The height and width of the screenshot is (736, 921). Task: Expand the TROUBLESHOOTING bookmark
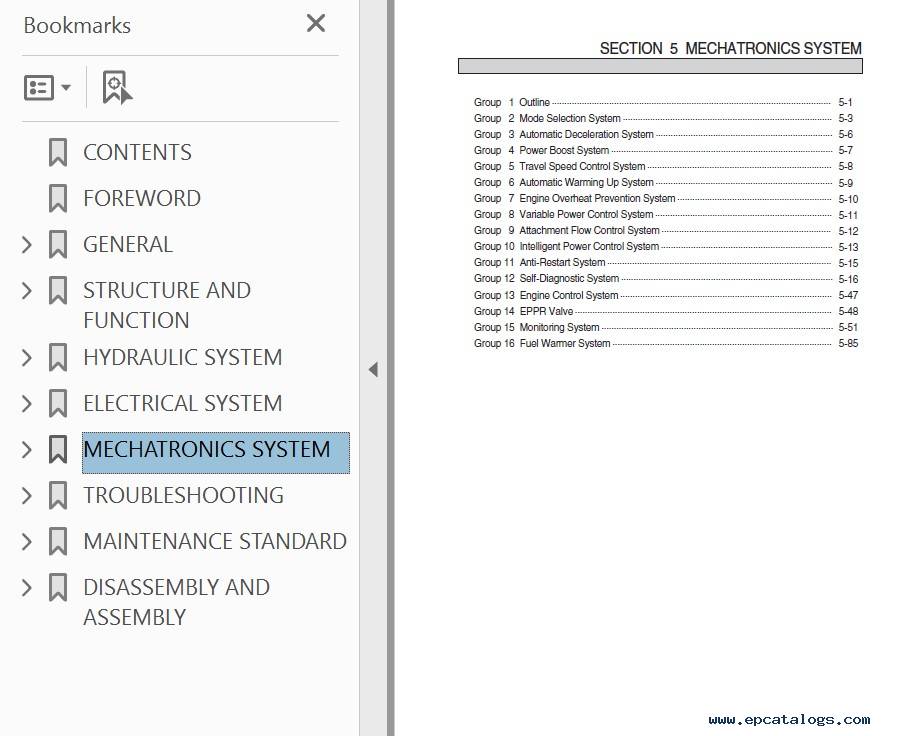[26, 495]
